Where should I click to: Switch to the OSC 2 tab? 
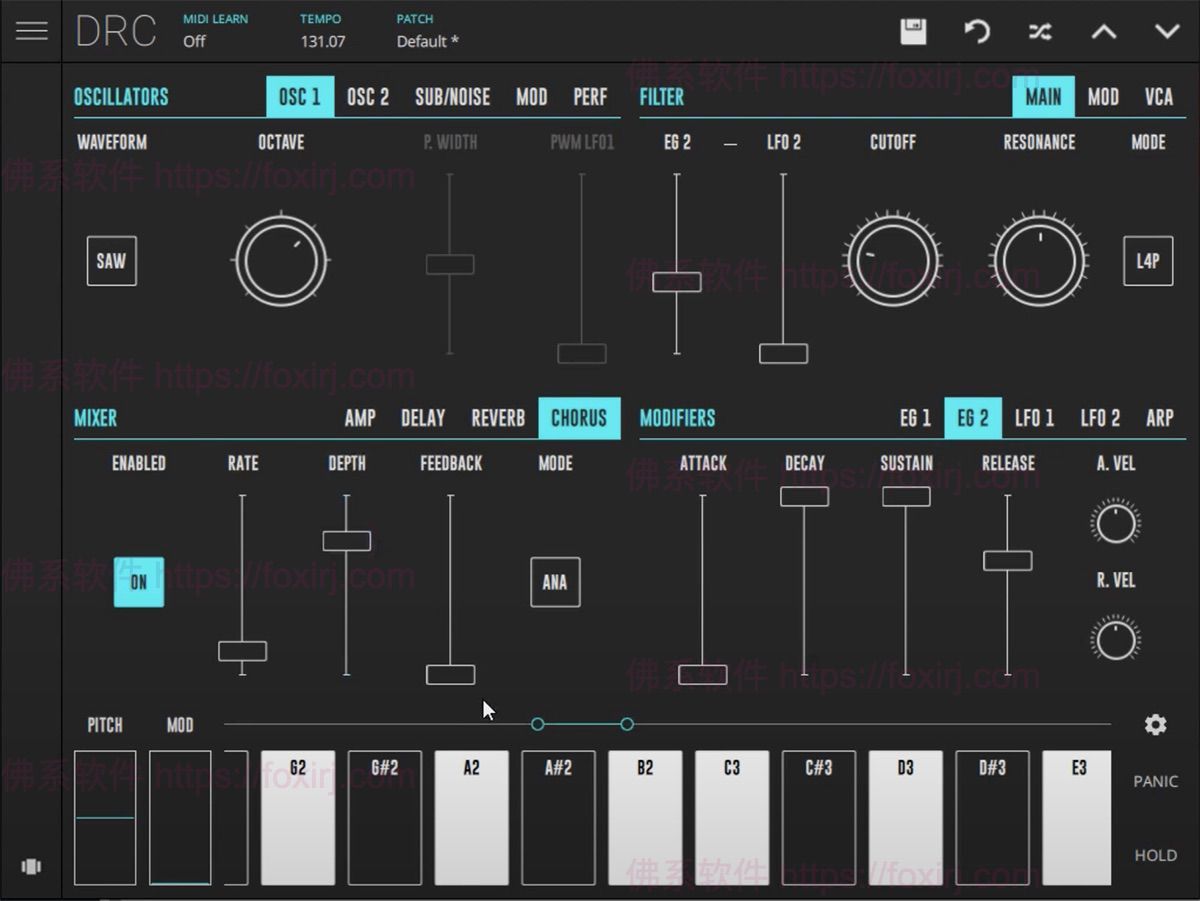click(x=368, y=97)
